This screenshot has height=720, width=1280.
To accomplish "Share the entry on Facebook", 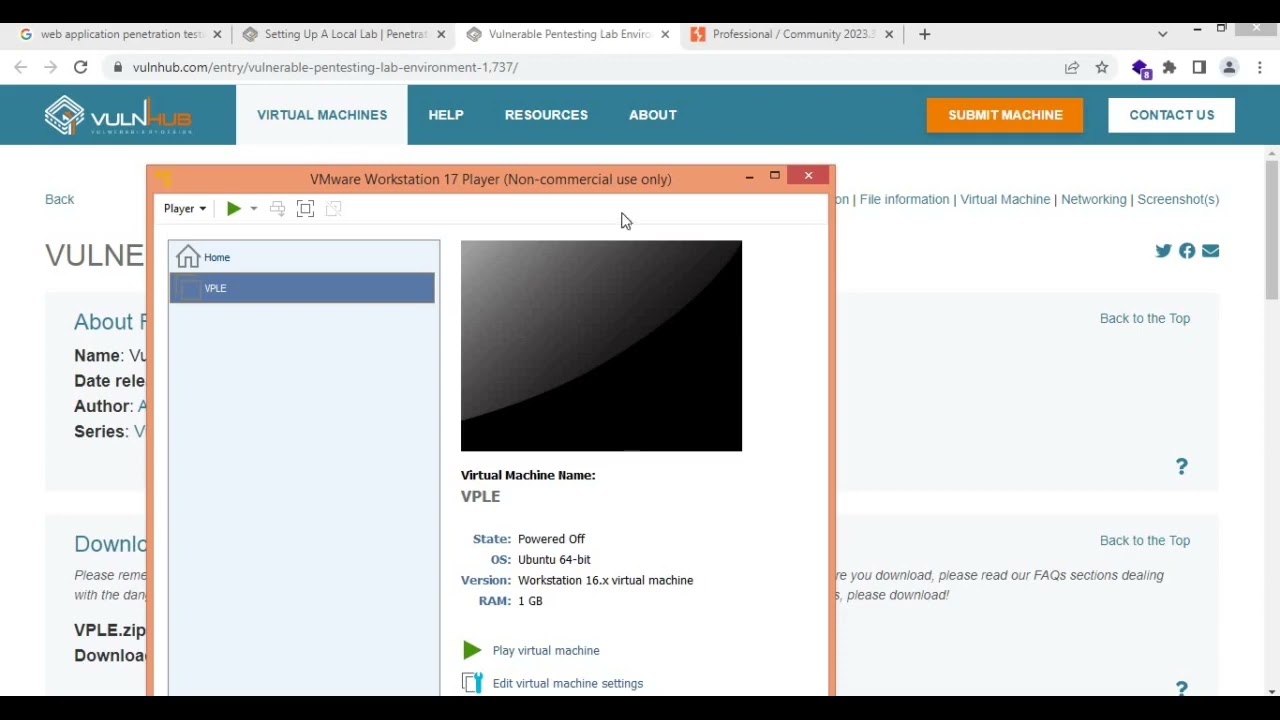I will (x=1187, y=251).
